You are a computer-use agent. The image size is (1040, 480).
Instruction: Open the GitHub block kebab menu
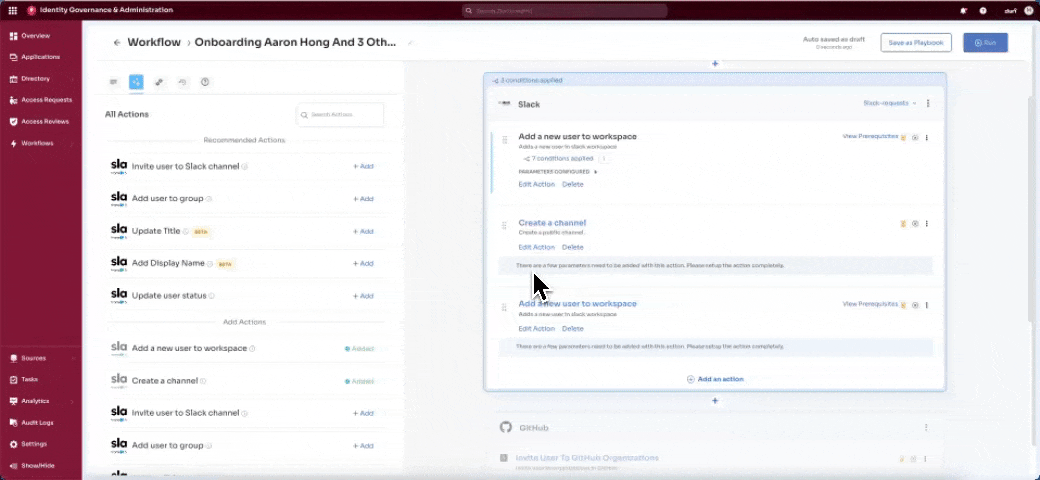(927, 428)
